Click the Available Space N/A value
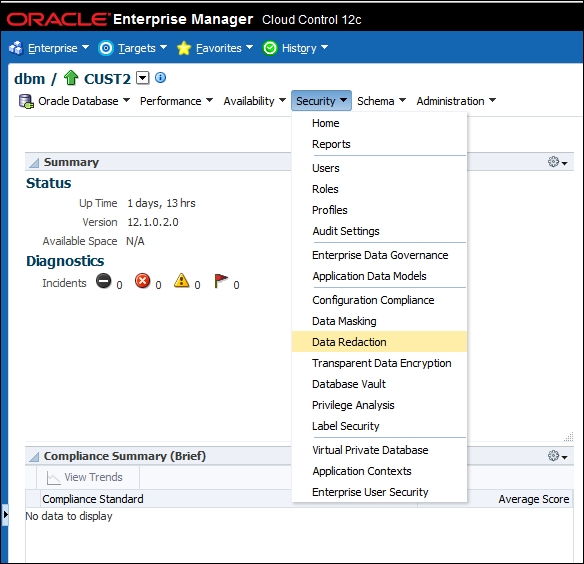This screenshot has width=584, height=564. tap(135, 241)
